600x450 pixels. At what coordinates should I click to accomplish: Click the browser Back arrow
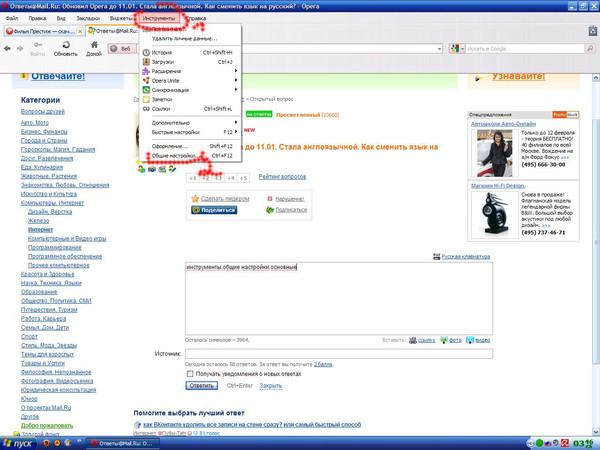click(x=7, y=49)
